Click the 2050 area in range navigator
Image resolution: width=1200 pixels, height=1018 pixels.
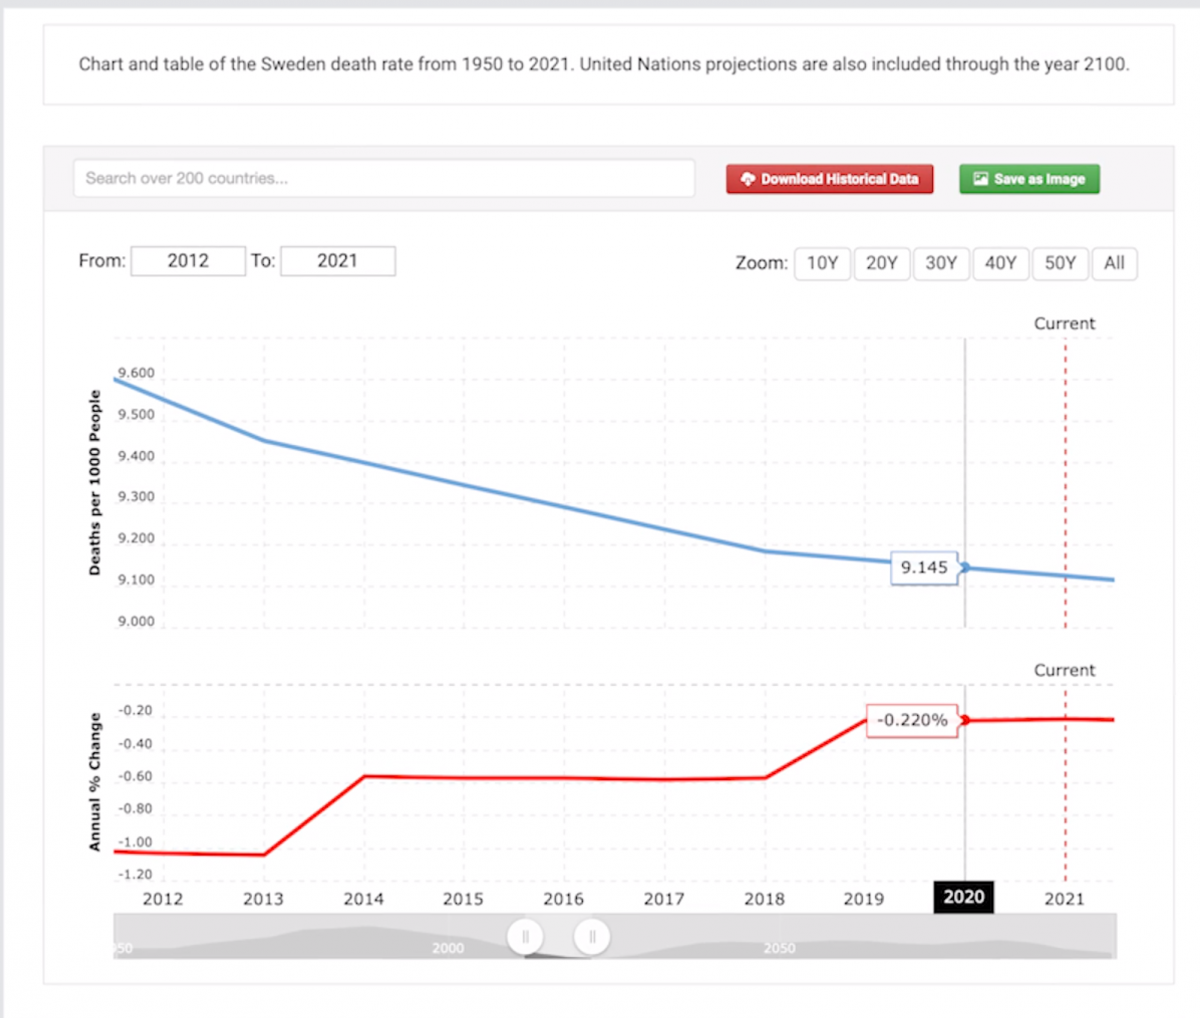point(779,947)
